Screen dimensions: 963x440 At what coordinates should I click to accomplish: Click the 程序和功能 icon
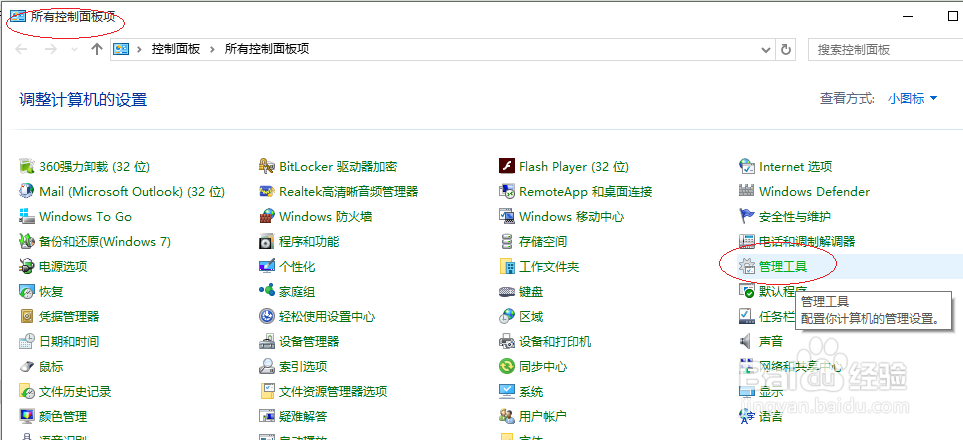point(266,242)
